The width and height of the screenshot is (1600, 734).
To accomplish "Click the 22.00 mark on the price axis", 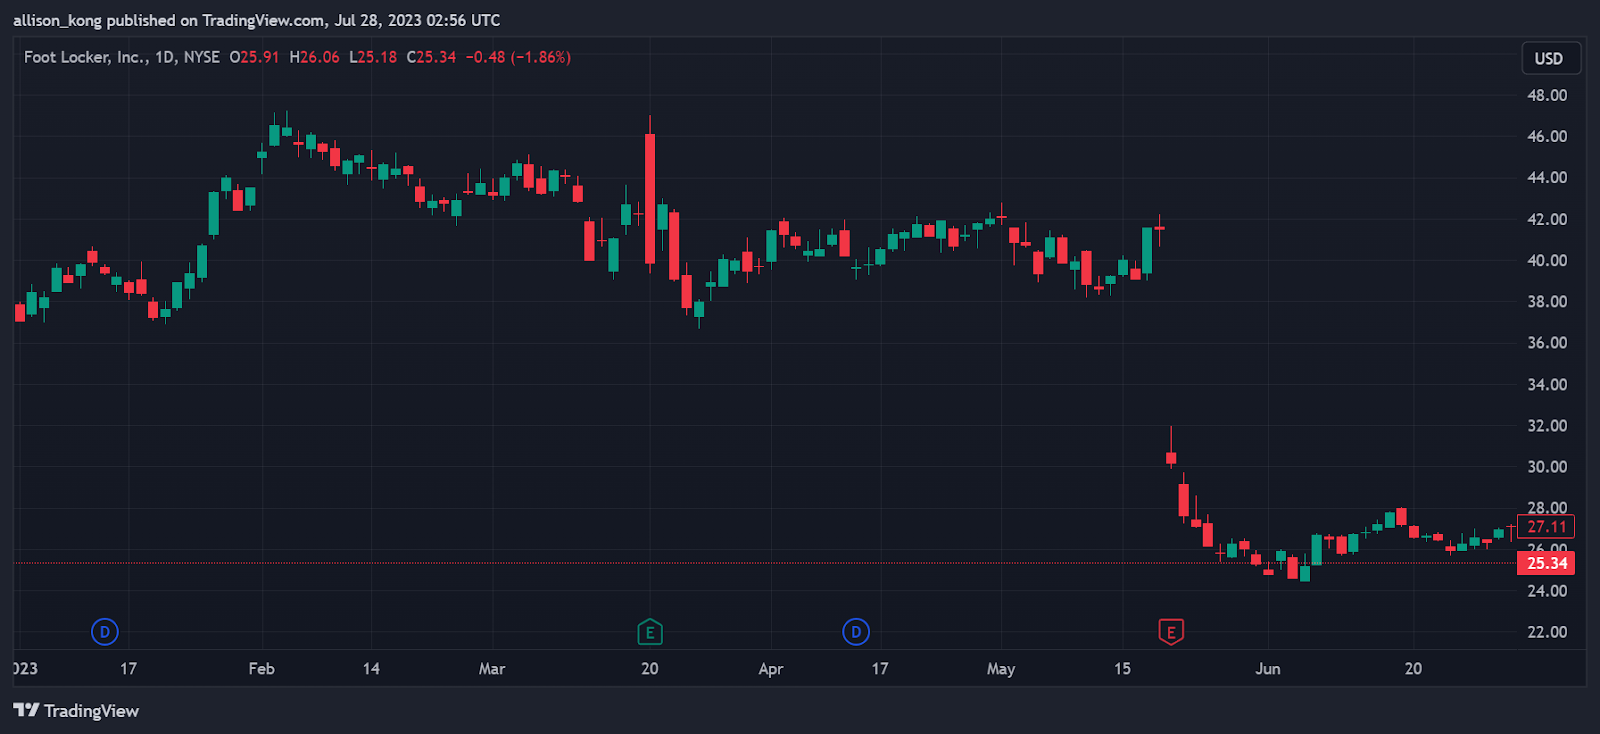I will (1547, 632).
